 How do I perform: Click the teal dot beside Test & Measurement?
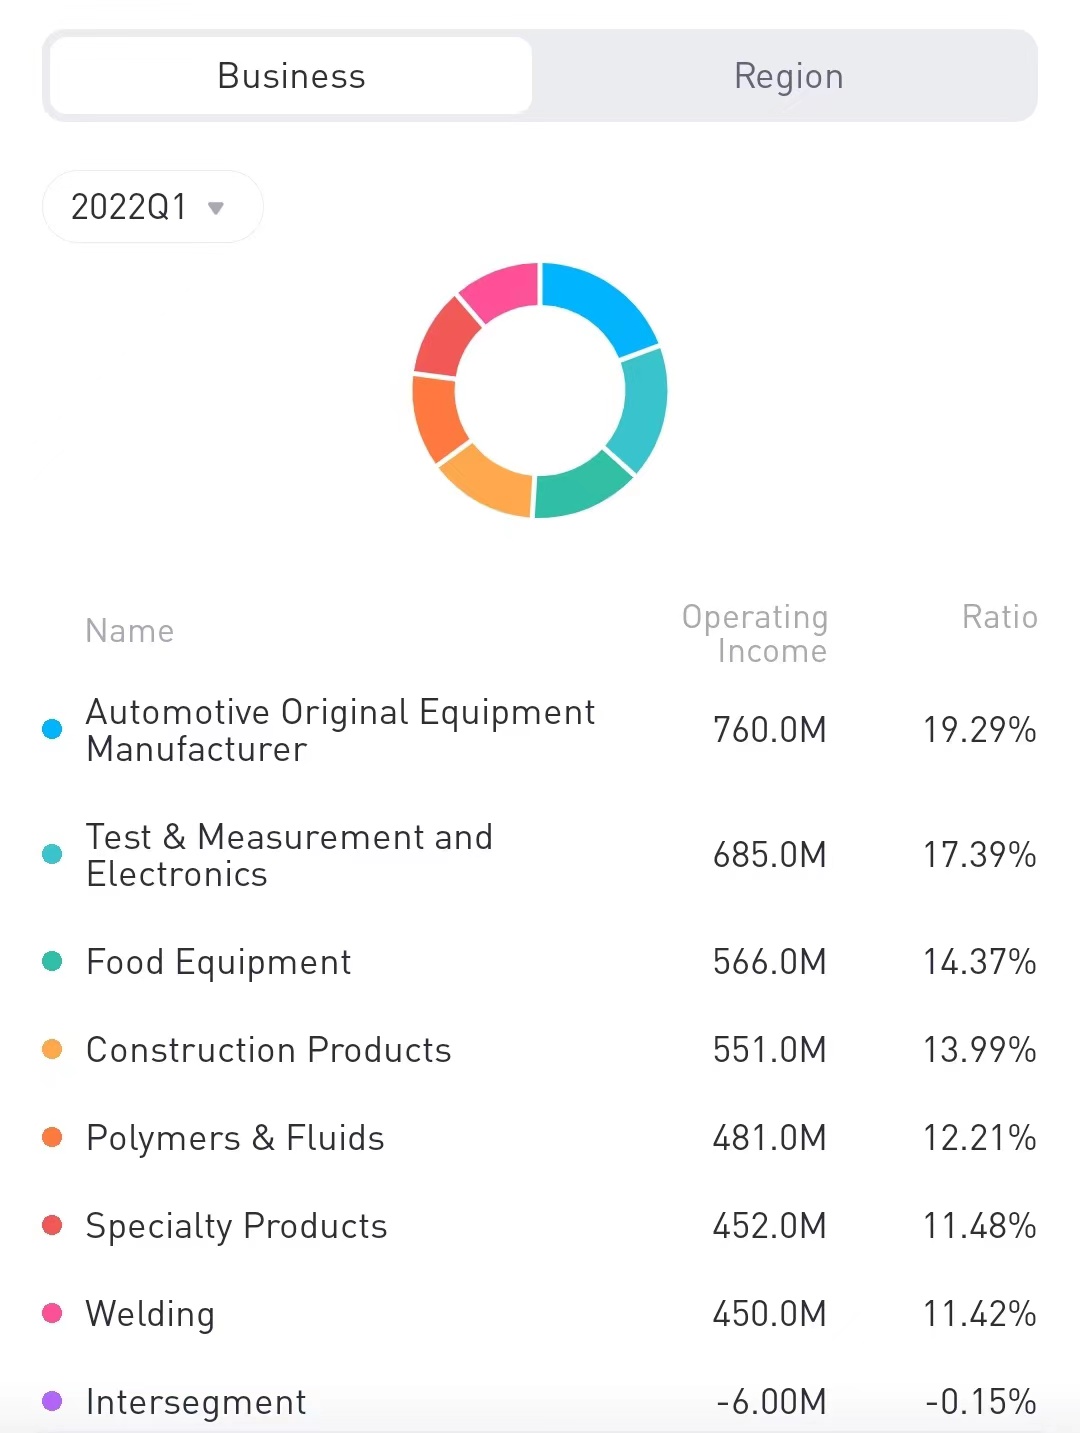coord(52,854)
